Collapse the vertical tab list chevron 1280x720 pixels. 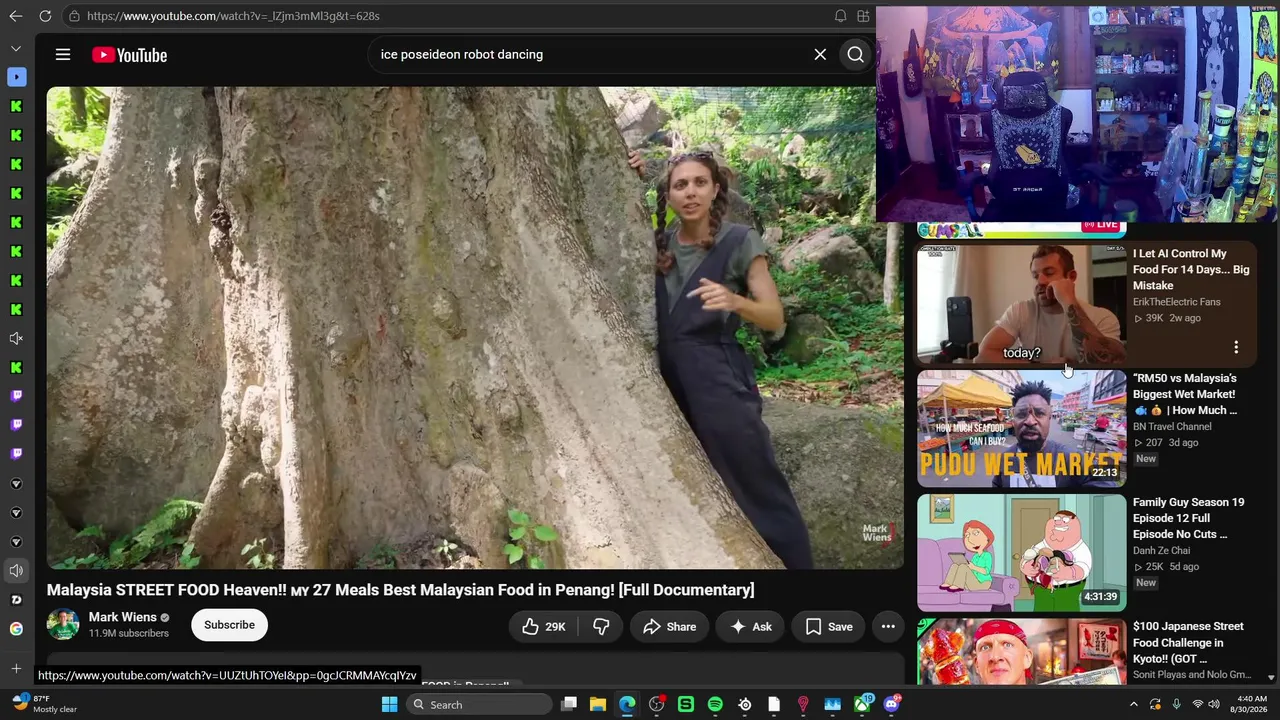click(x=16, y=48)
